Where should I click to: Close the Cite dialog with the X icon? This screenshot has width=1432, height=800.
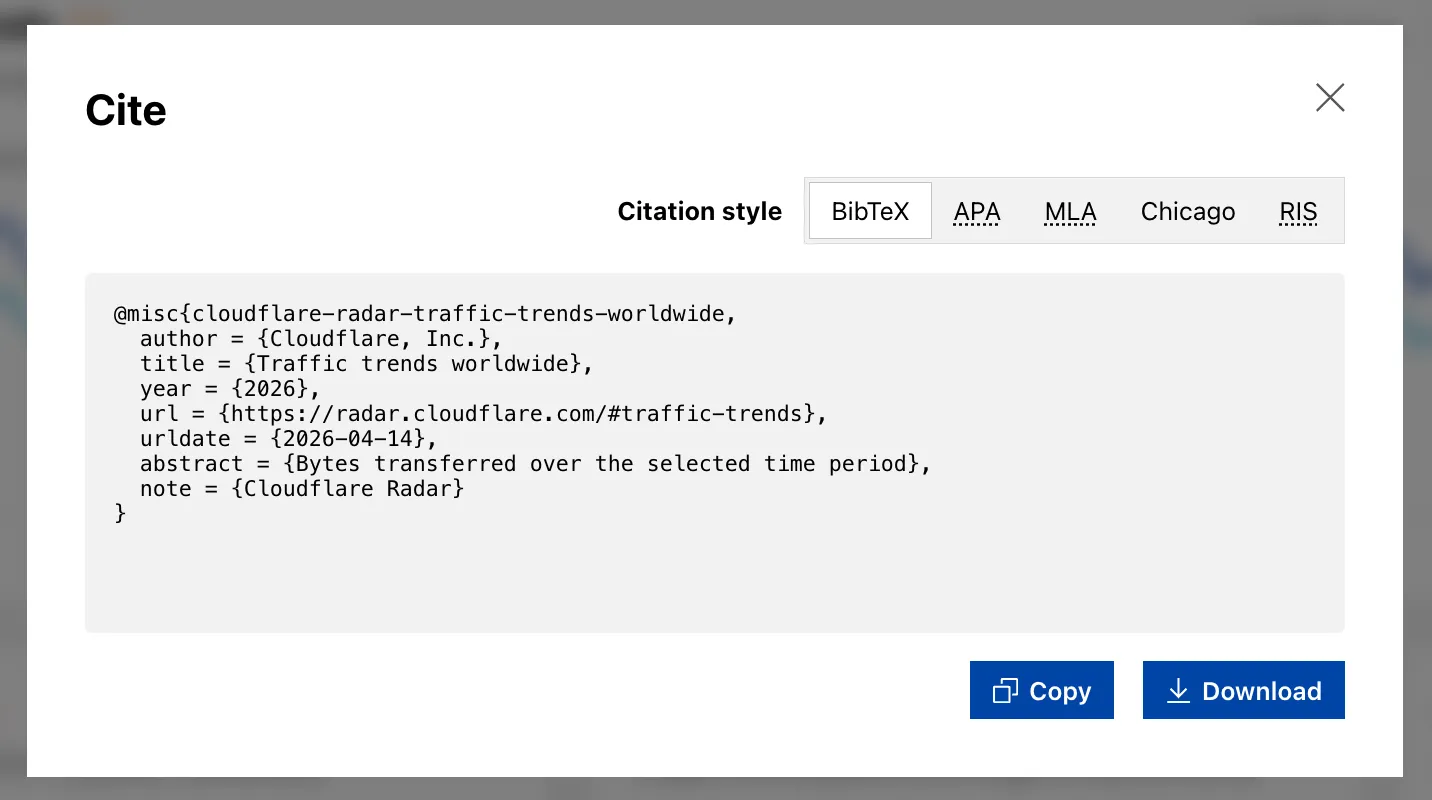(1330, 97)
